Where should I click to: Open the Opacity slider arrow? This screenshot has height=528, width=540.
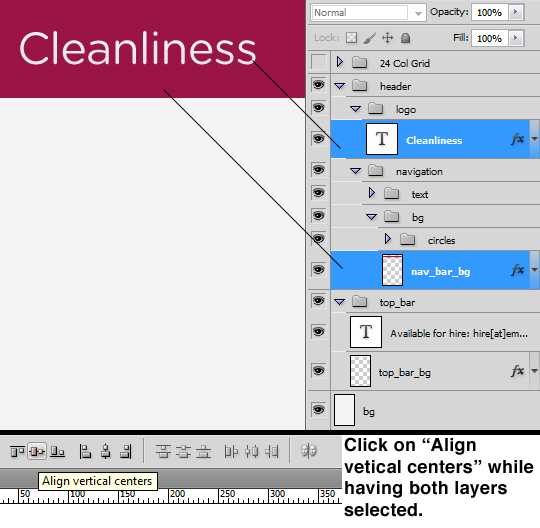pyautogui.click(x=516, y=12)
